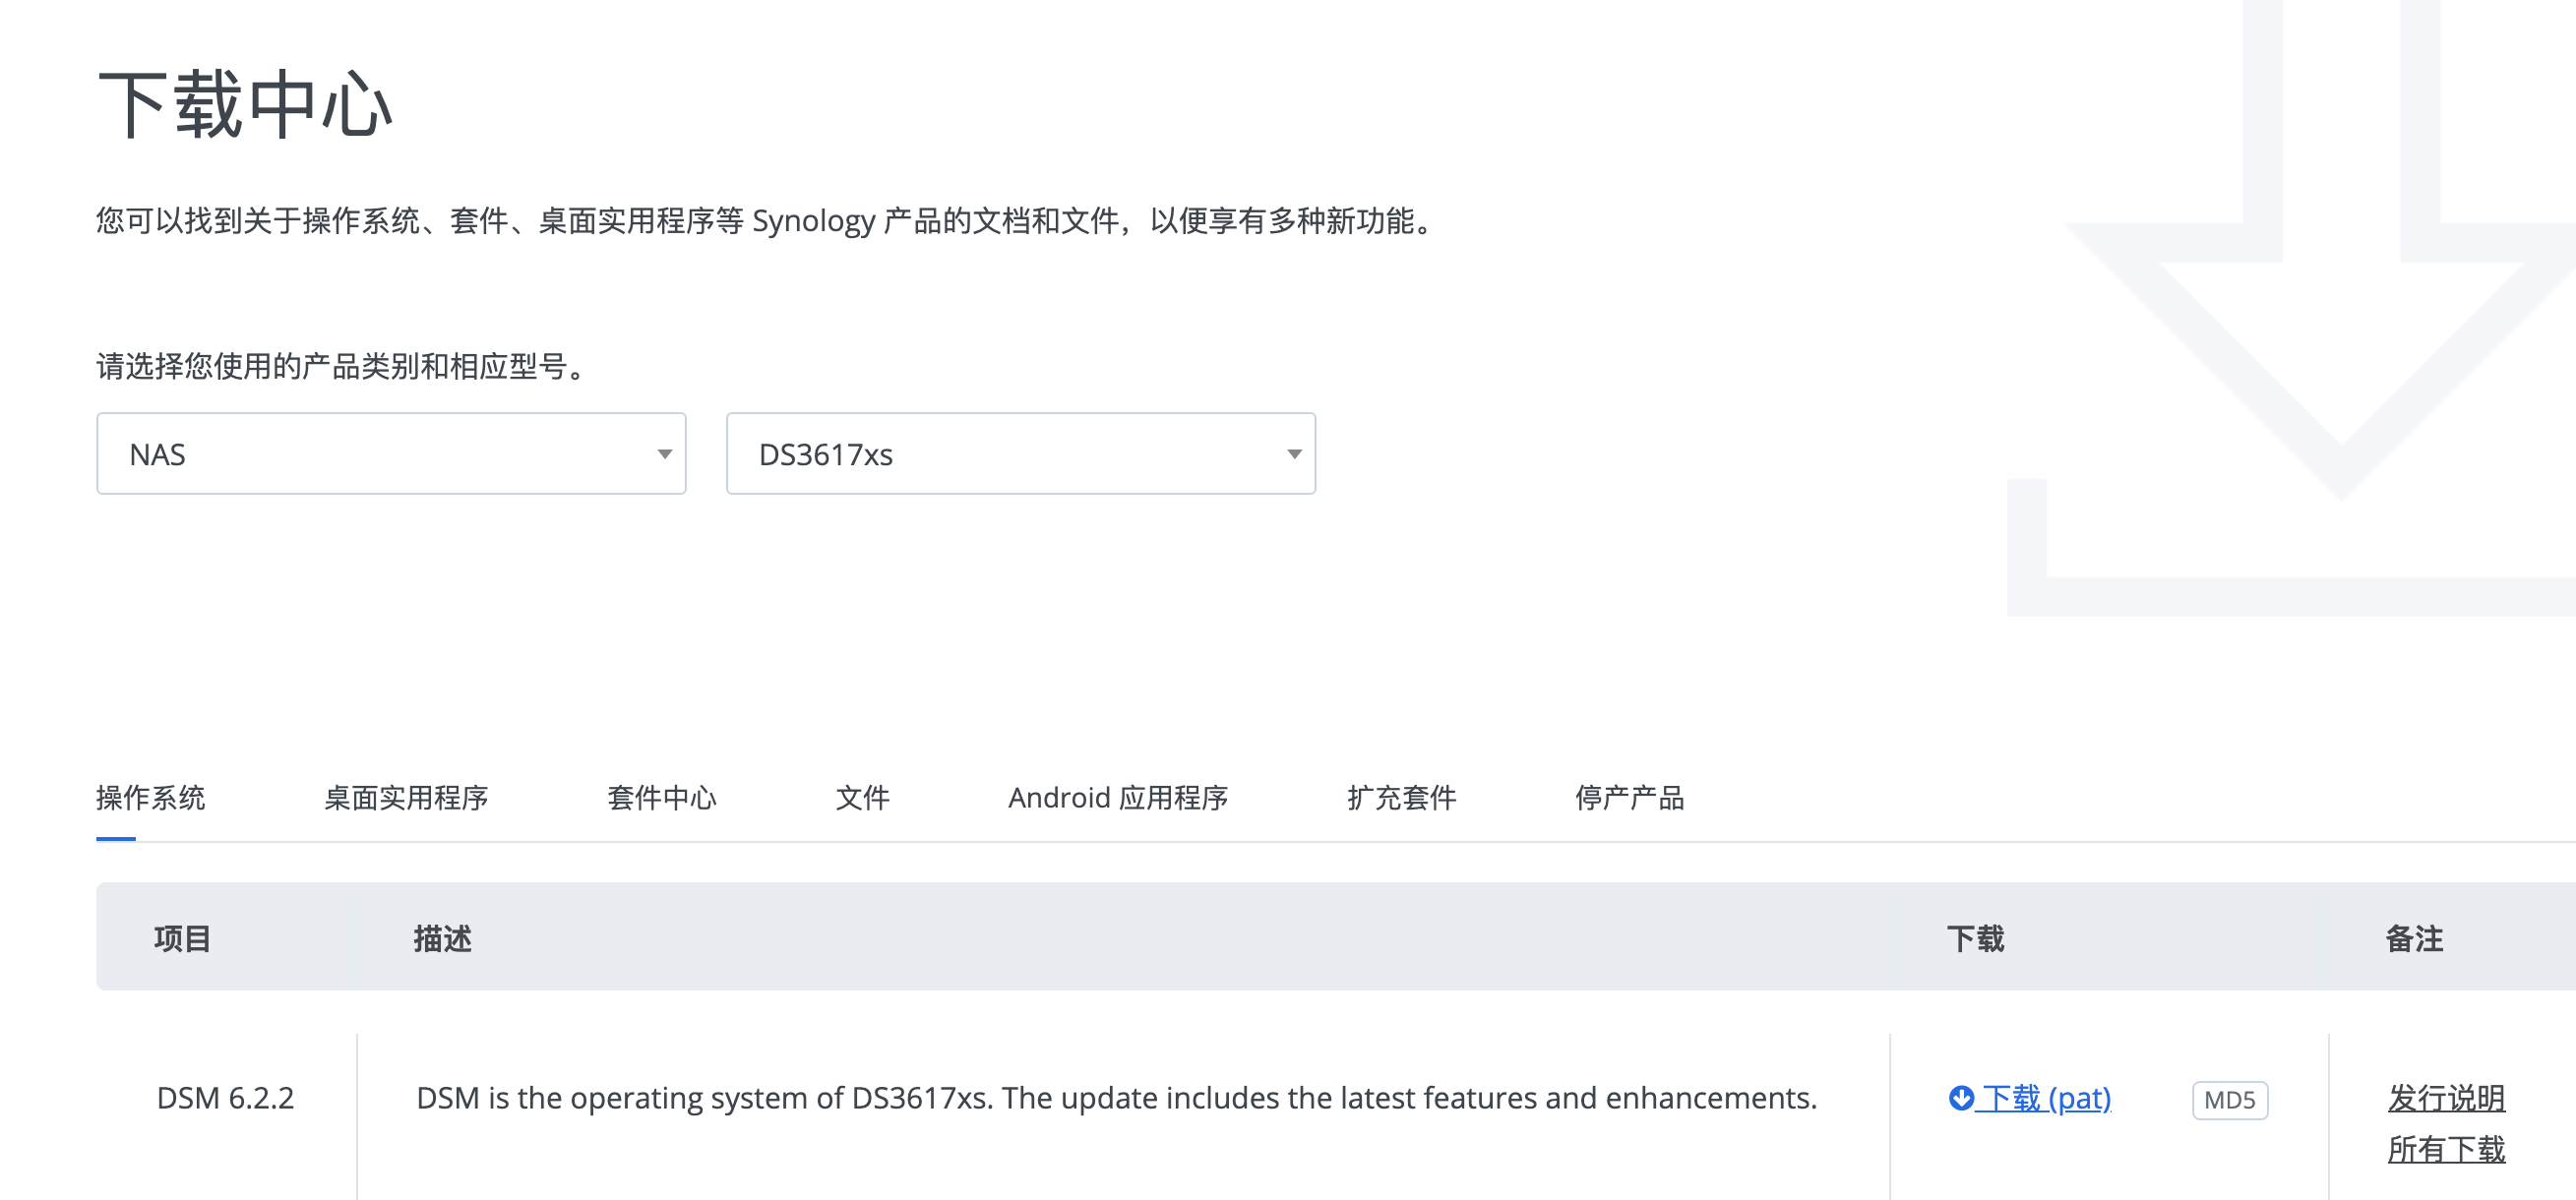Click the 备注 column header
Image resolution: width=2576 pixels, height=1200 pixels.
pos(2413,938)
